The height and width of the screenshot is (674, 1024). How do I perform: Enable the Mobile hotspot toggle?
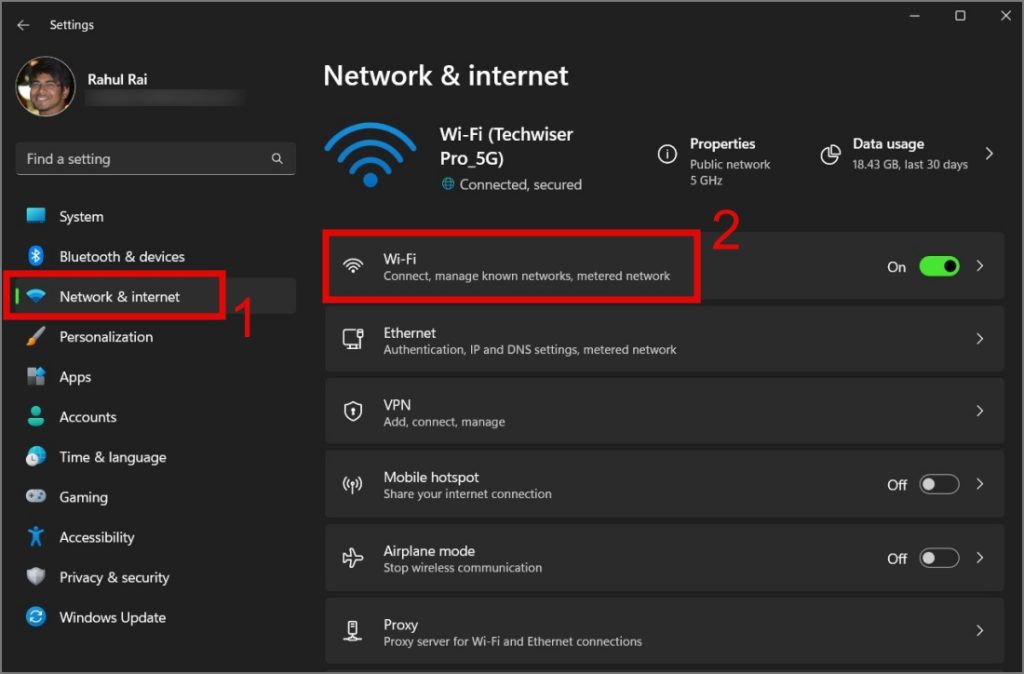pos(939,484)
